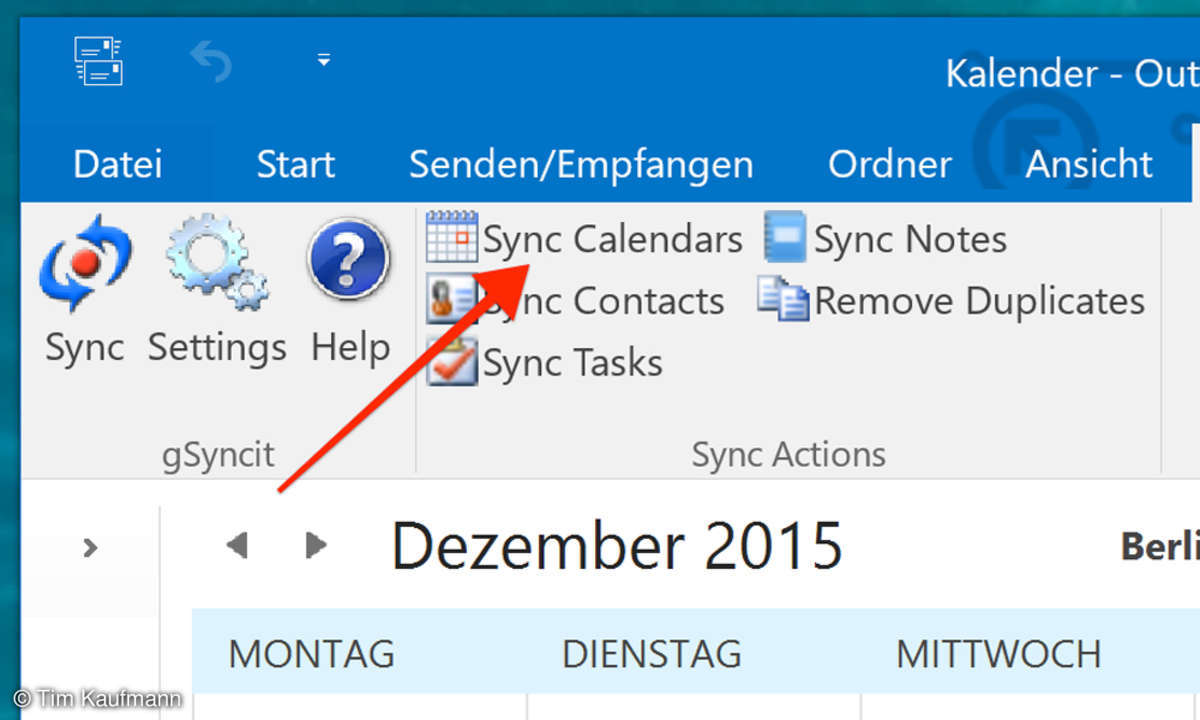
Task: Expand the collapsed folder pane chevron
Action: [x=90, y=547]
